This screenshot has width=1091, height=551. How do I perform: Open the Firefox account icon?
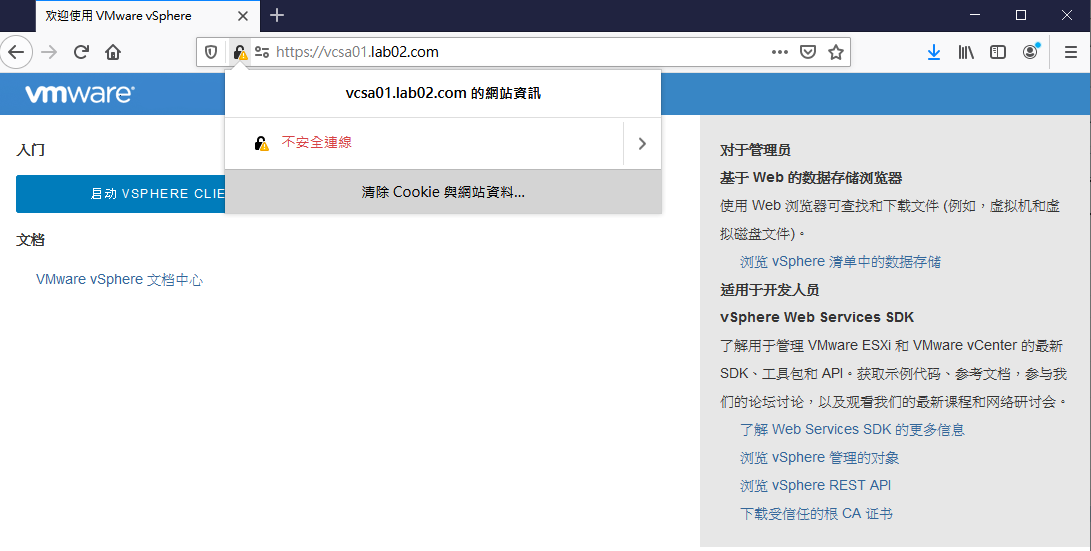1030,52
